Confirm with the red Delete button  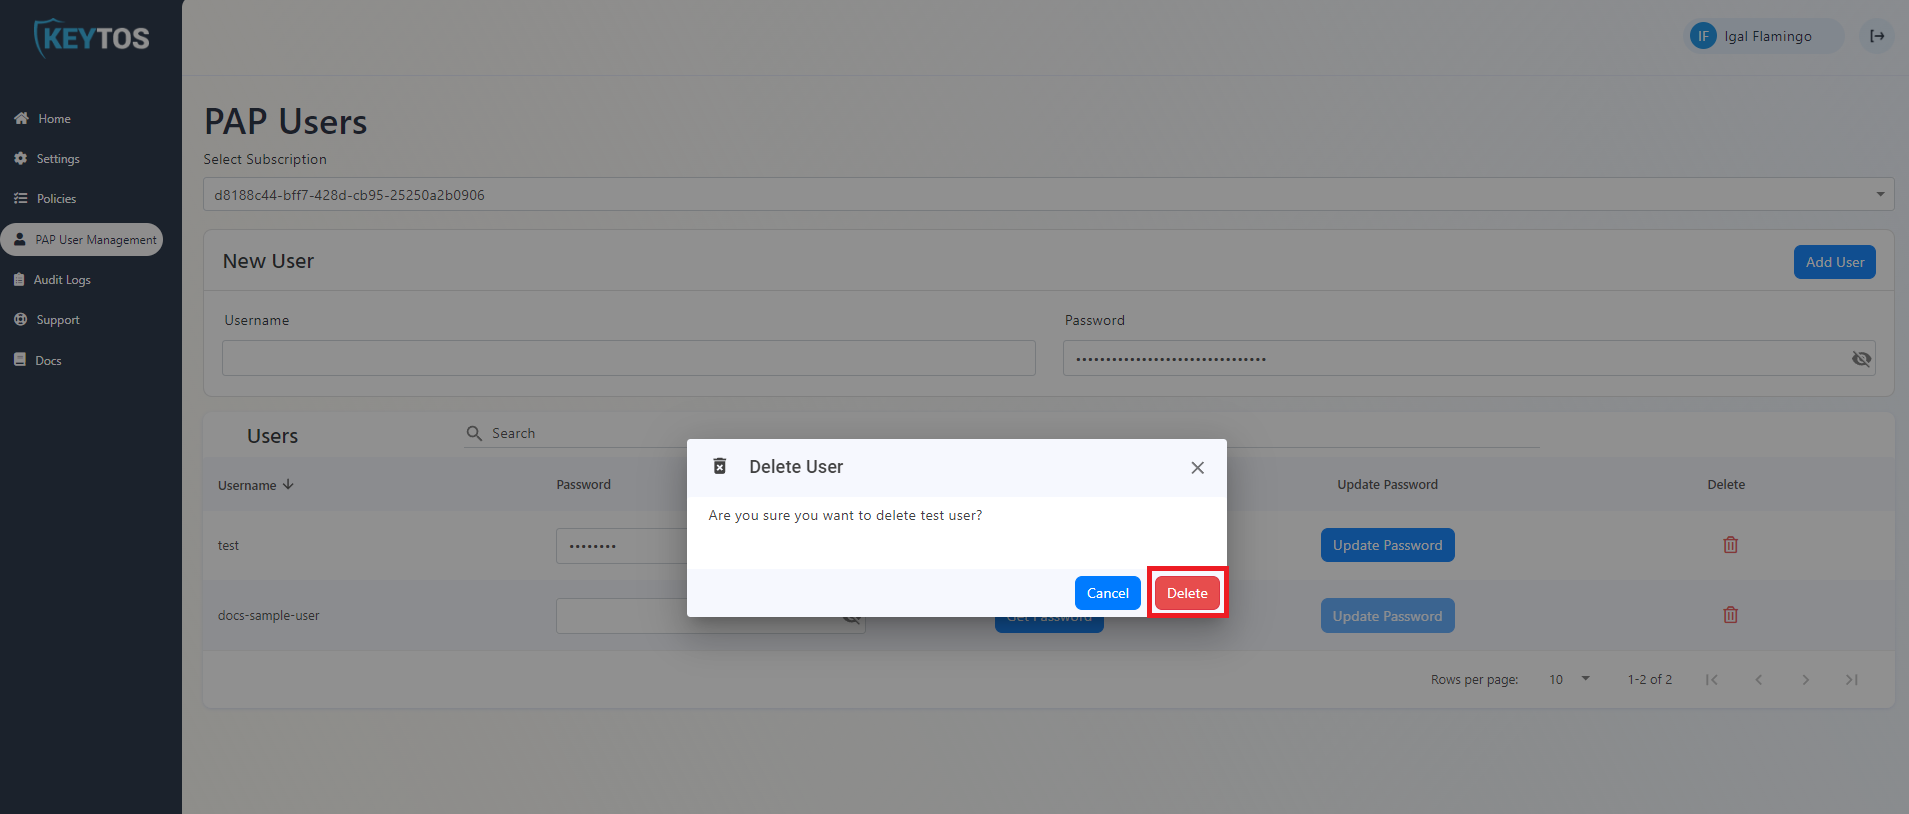pyautogui.click(x=1187, y=593)
